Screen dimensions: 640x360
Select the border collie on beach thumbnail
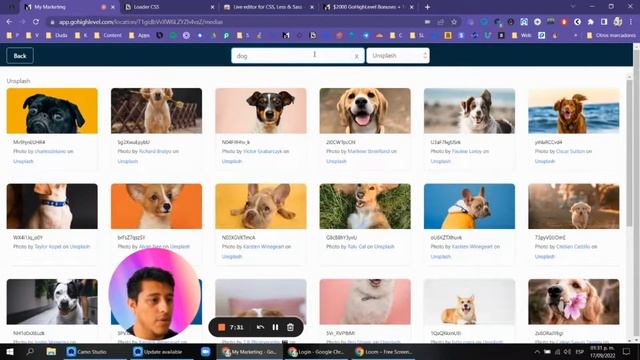[x=469, y=111]
